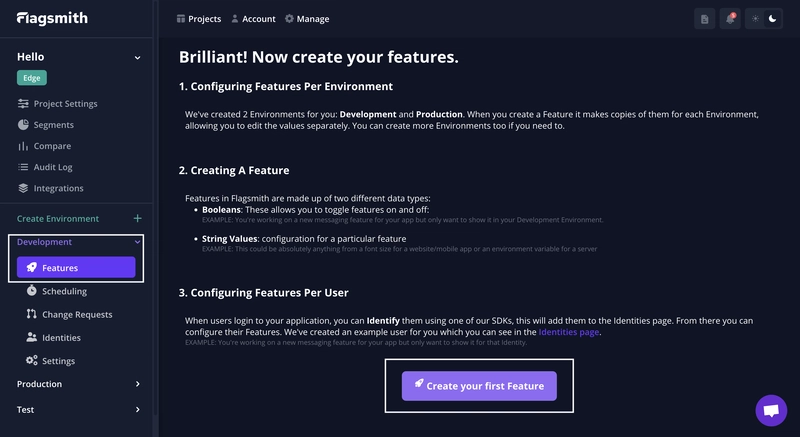
Task: Click Create your first Feature button
Action: [x=479, y=386]
